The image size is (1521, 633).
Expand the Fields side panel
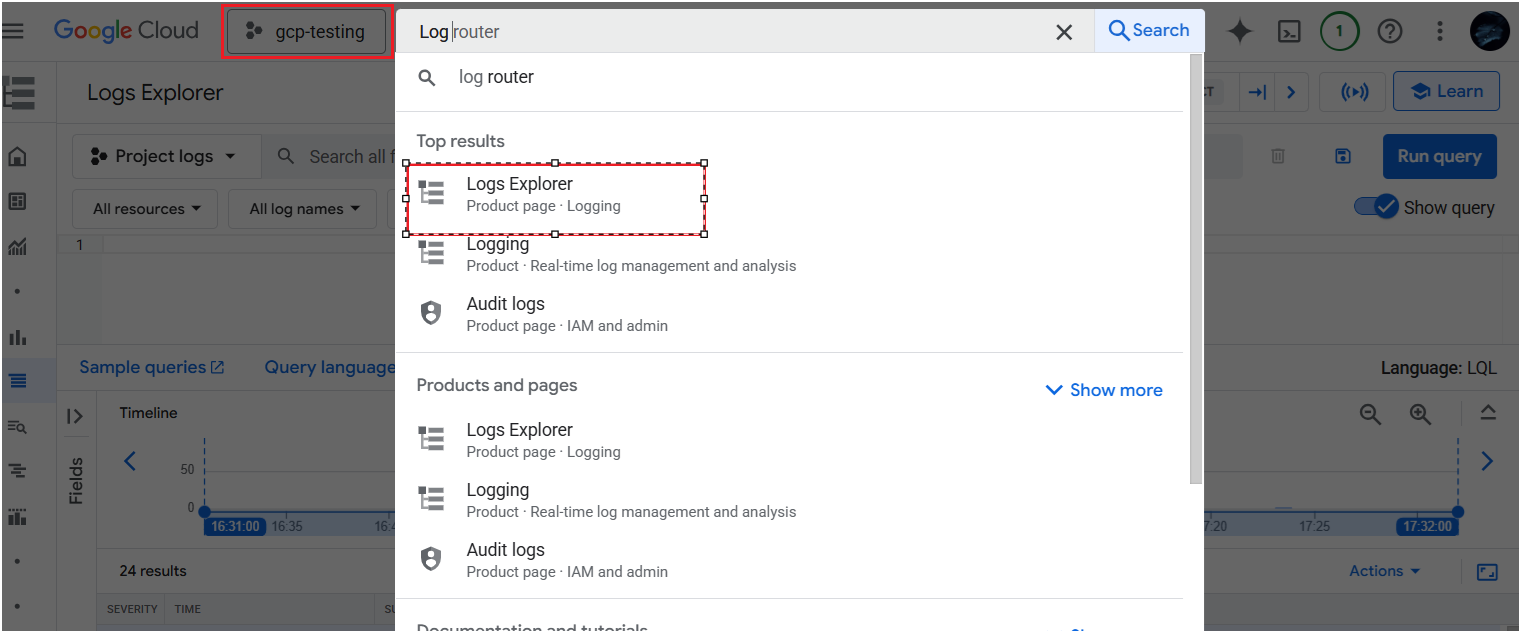point(75,416)
